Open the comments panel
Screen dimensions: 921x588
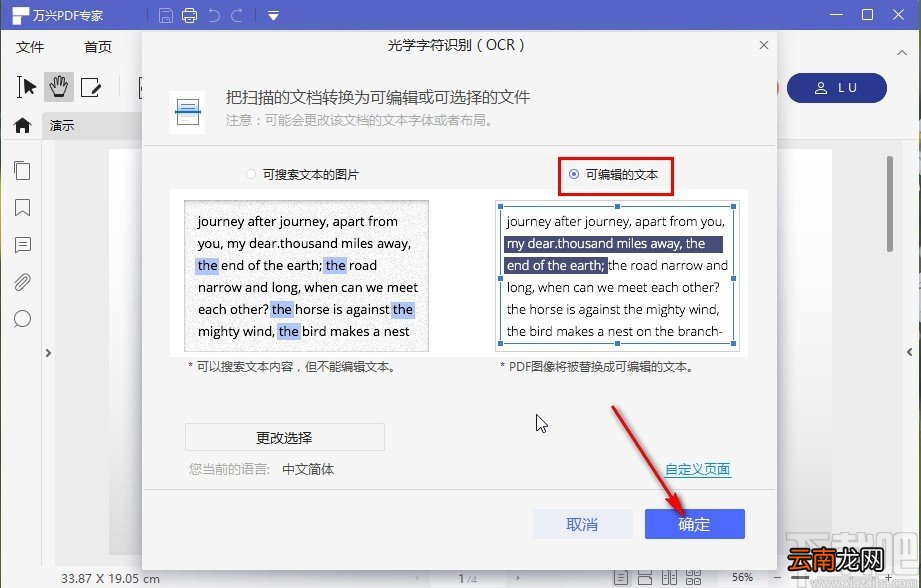tap(22, 245)
